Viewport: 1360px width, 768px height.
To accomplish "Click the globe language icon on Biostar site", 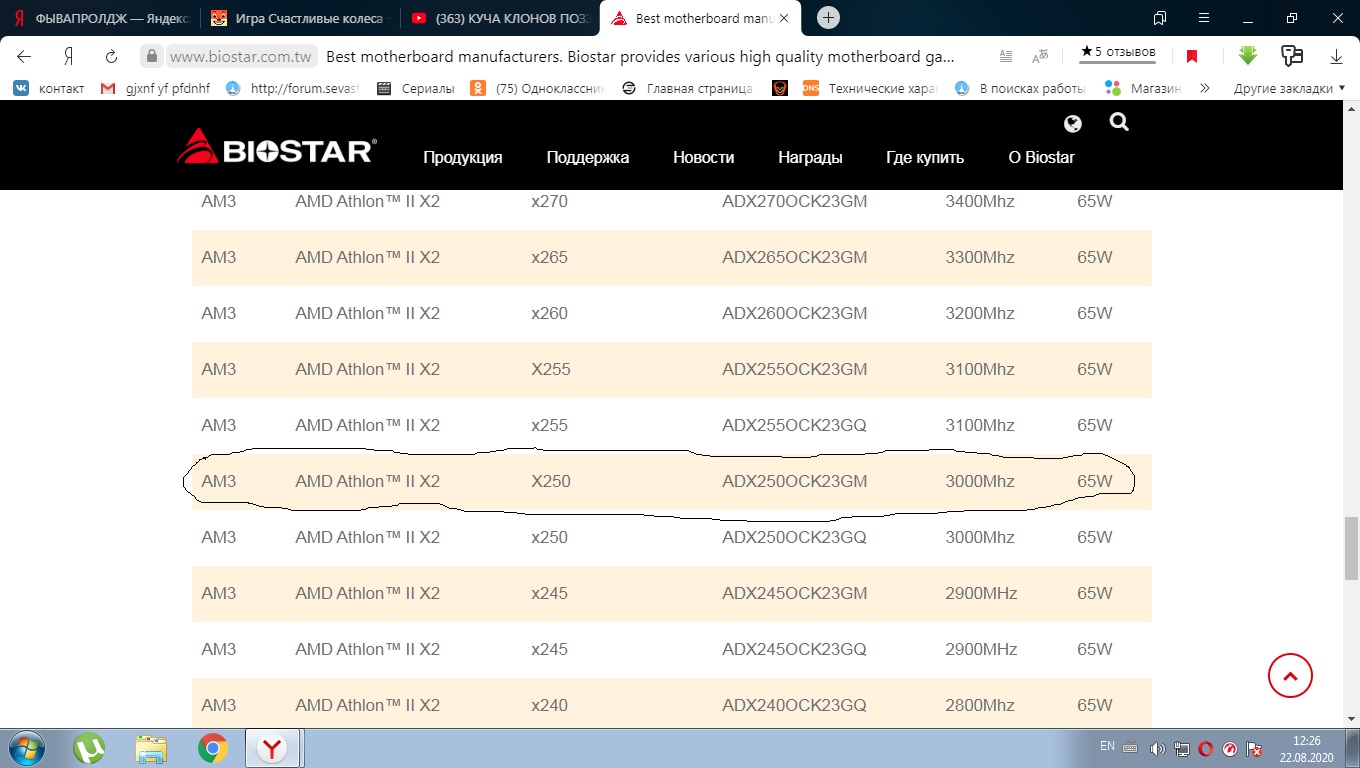I will click(x=1073, y=124).
